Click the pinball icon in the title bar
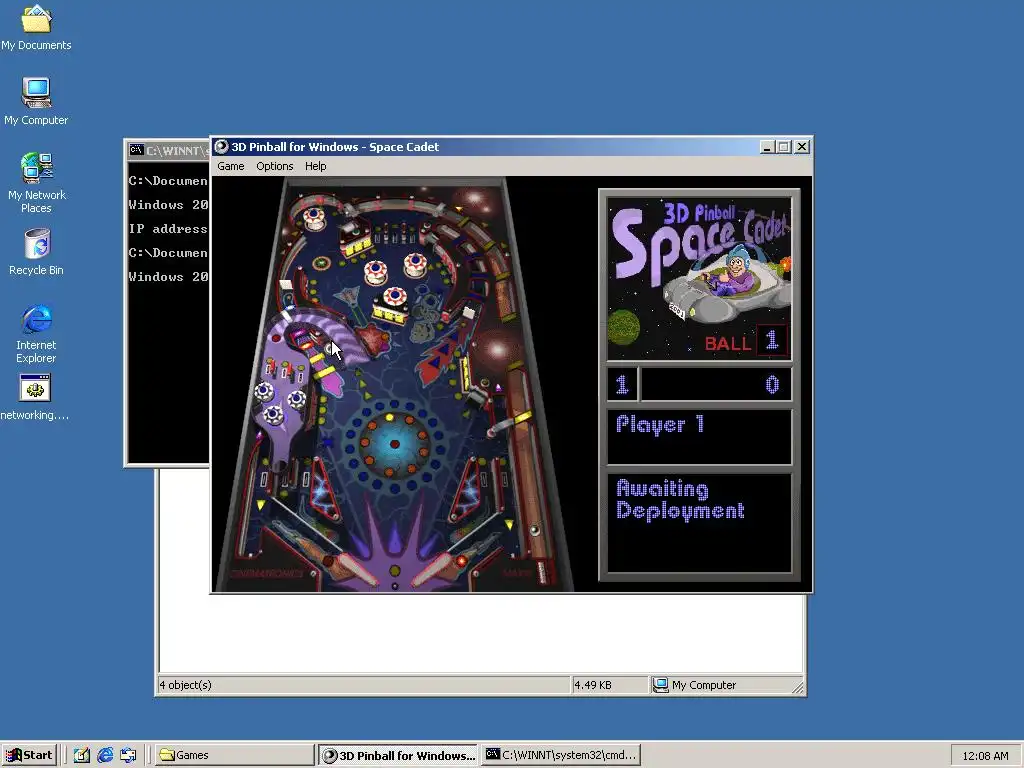 [x=221, y=146]
